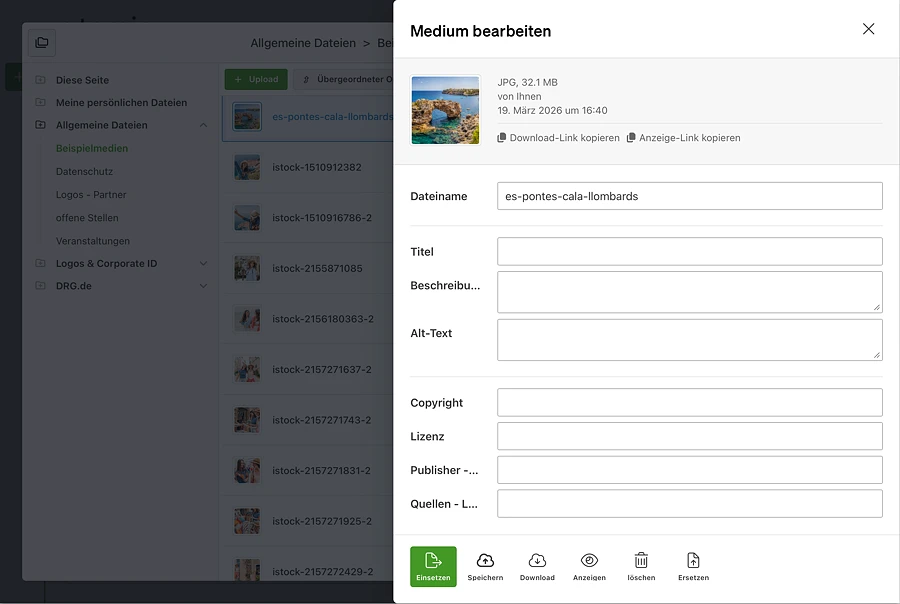Viewport: 900px width, 604px height.
Task: Focus the Alt-Text textarea
Action: (689, 340)
